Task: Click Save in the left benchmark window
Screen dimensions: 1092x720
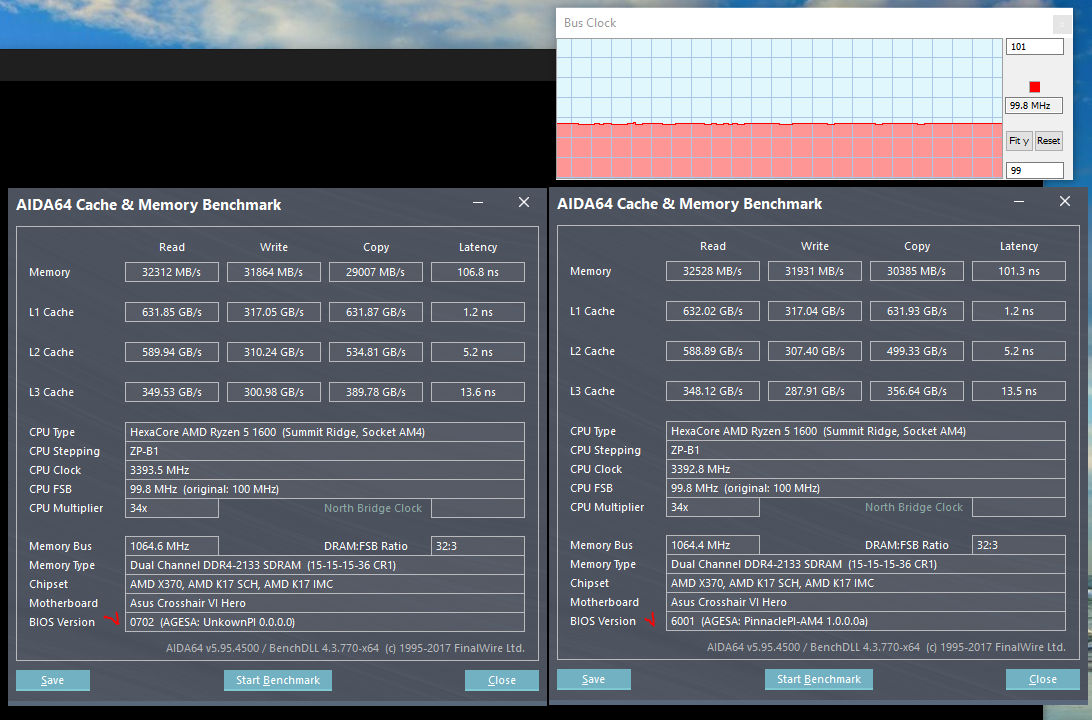Action: point(53,680)
